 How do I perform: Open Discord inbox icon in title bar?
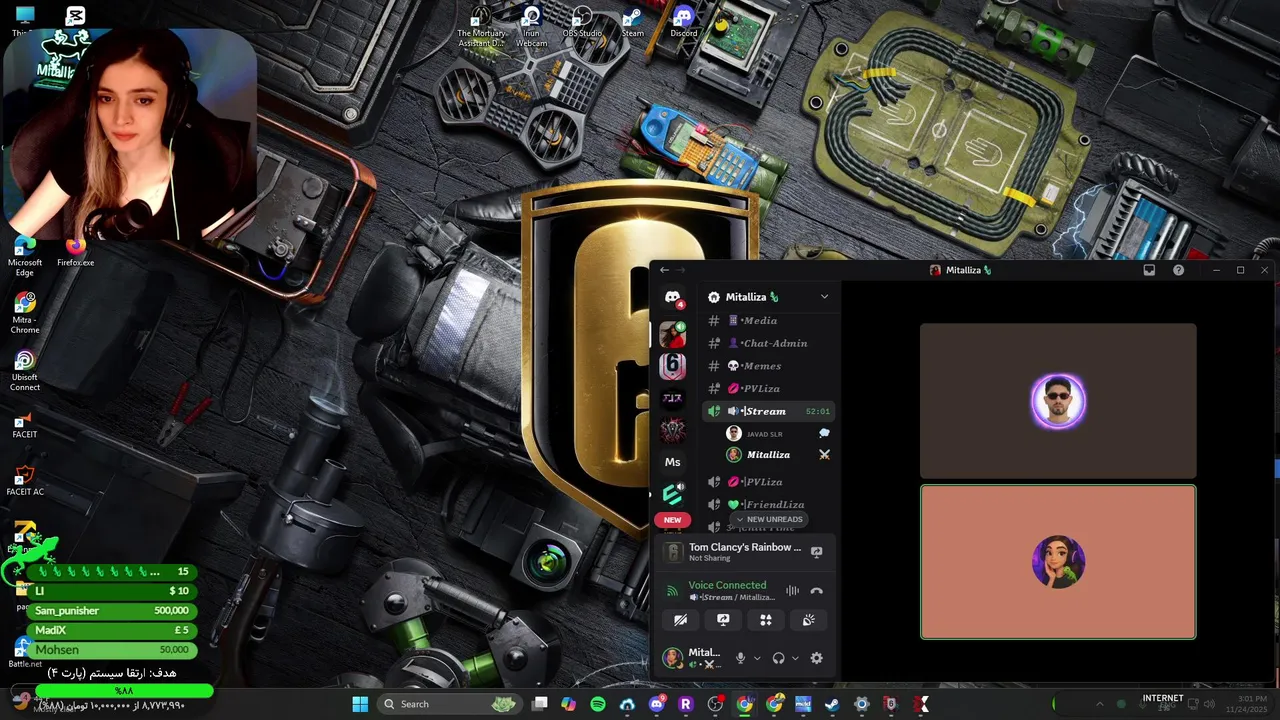pos(1149,270)
